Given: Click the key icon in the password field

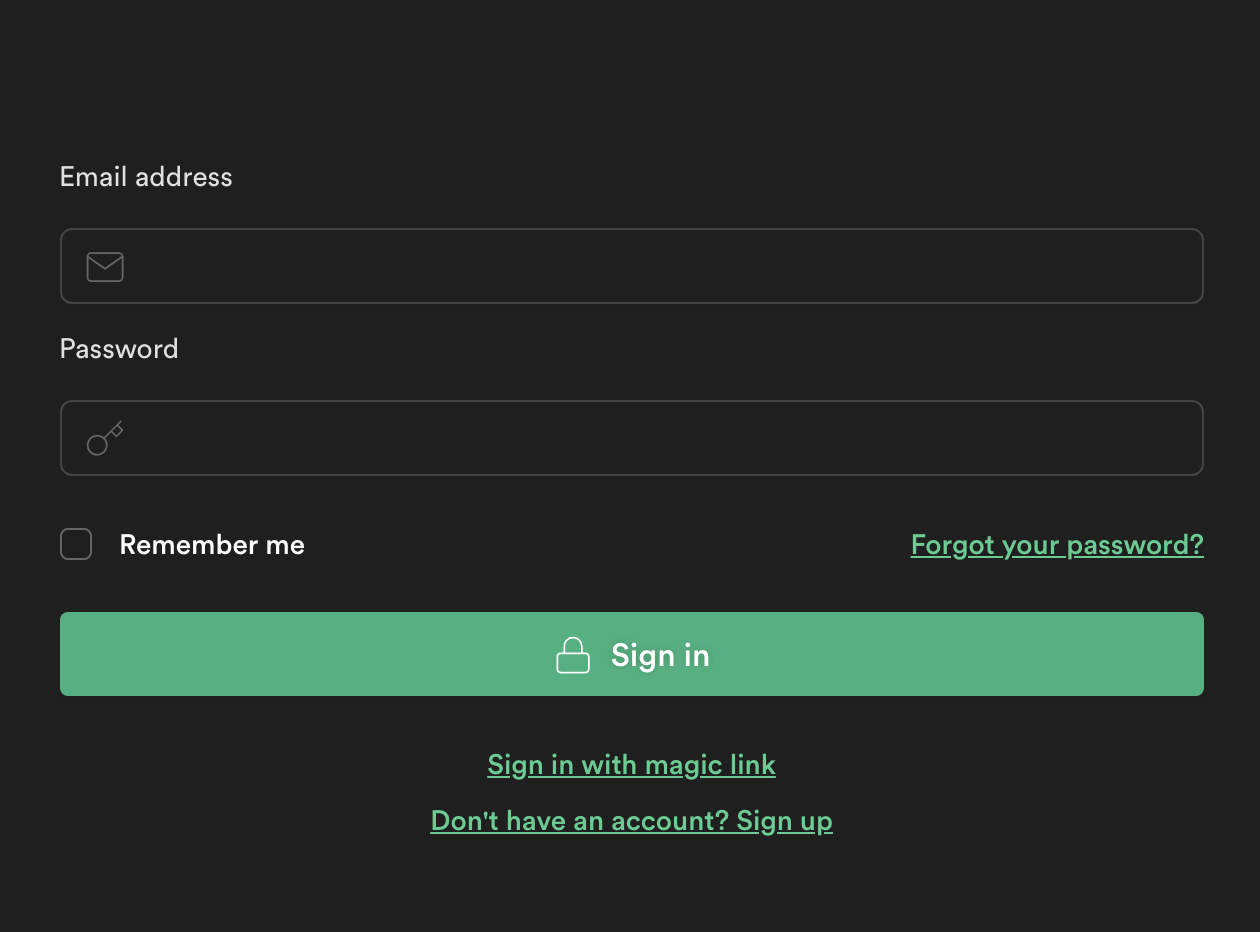Looking at the screenshot, I should (x=105, y=439).
